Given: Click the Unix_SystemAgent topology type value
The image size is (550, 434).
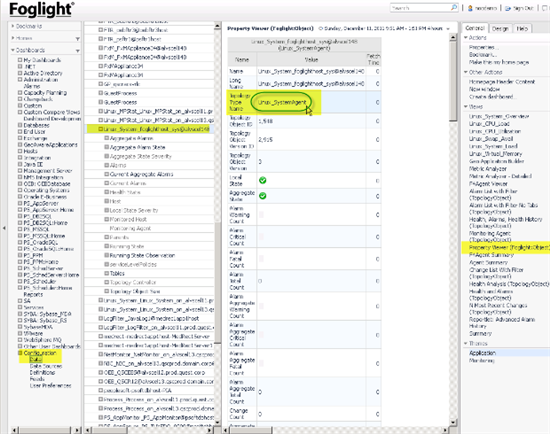Looking at the screenshot, I should tap(282, 102).
